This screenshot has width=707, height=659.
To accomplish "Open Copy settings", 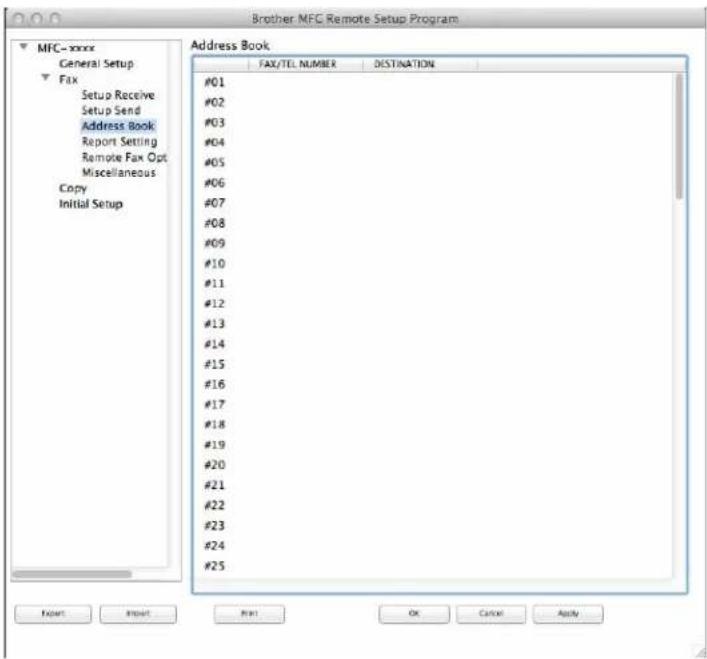I will [x=73, y=188].
